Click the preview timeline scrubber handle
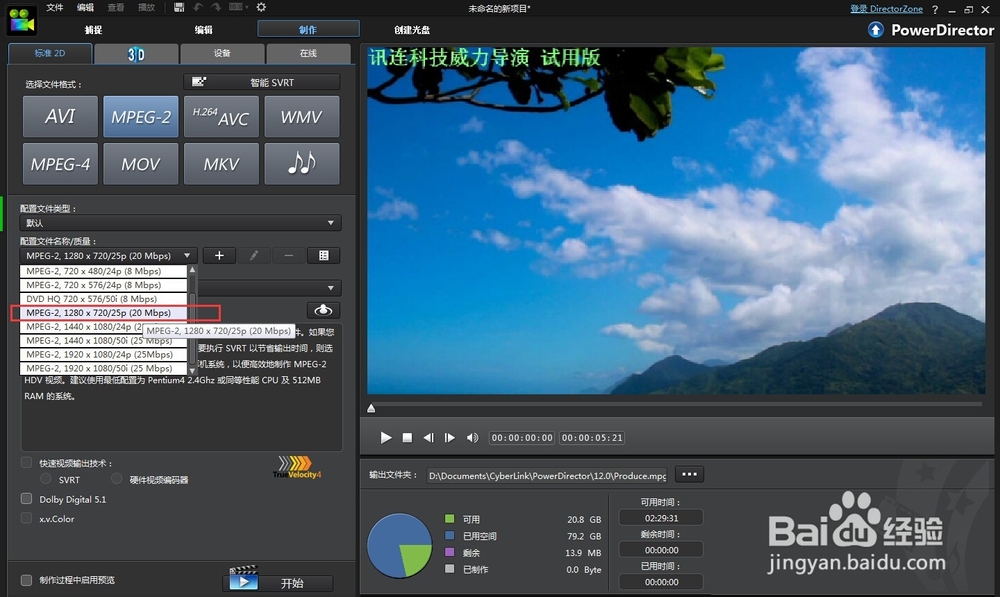Image resolution: width=1000 pixels, height=597 pixels. pos(371,408)
